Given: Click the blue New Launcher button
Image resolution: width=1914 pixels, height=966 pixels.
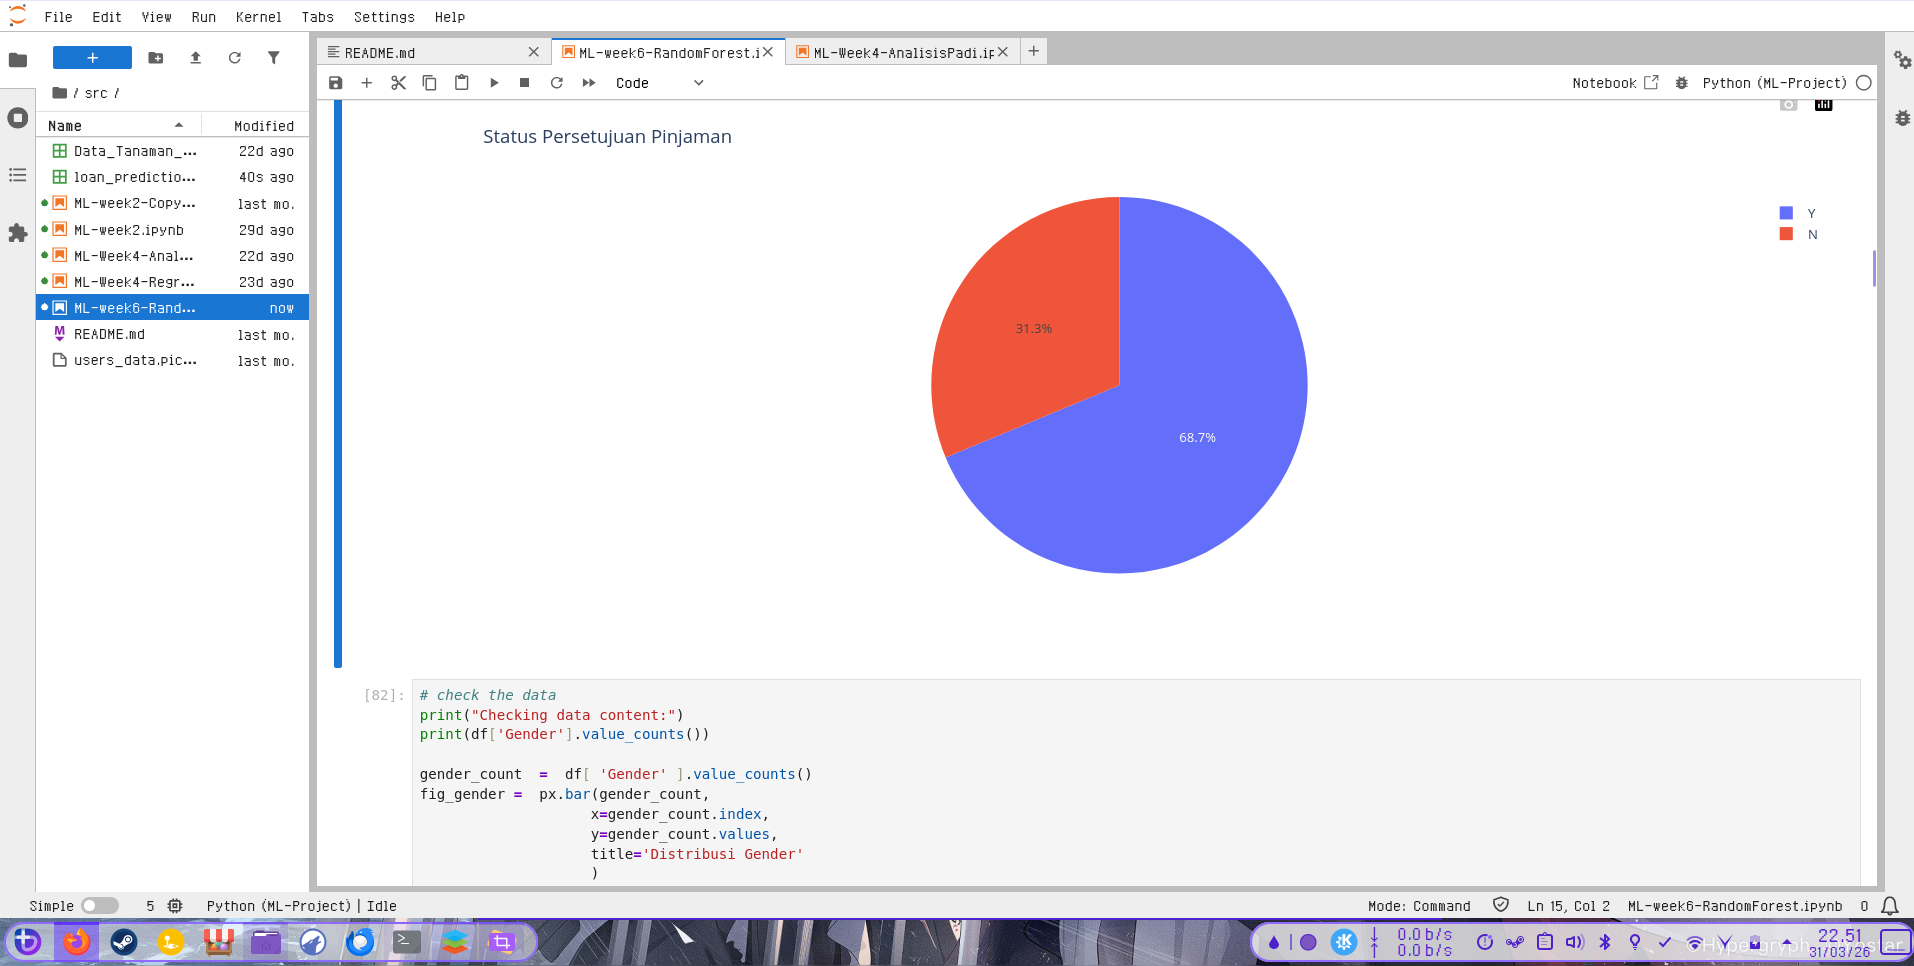Looking at the screenshot, I should pyautogui.click(x=92, y=58).
